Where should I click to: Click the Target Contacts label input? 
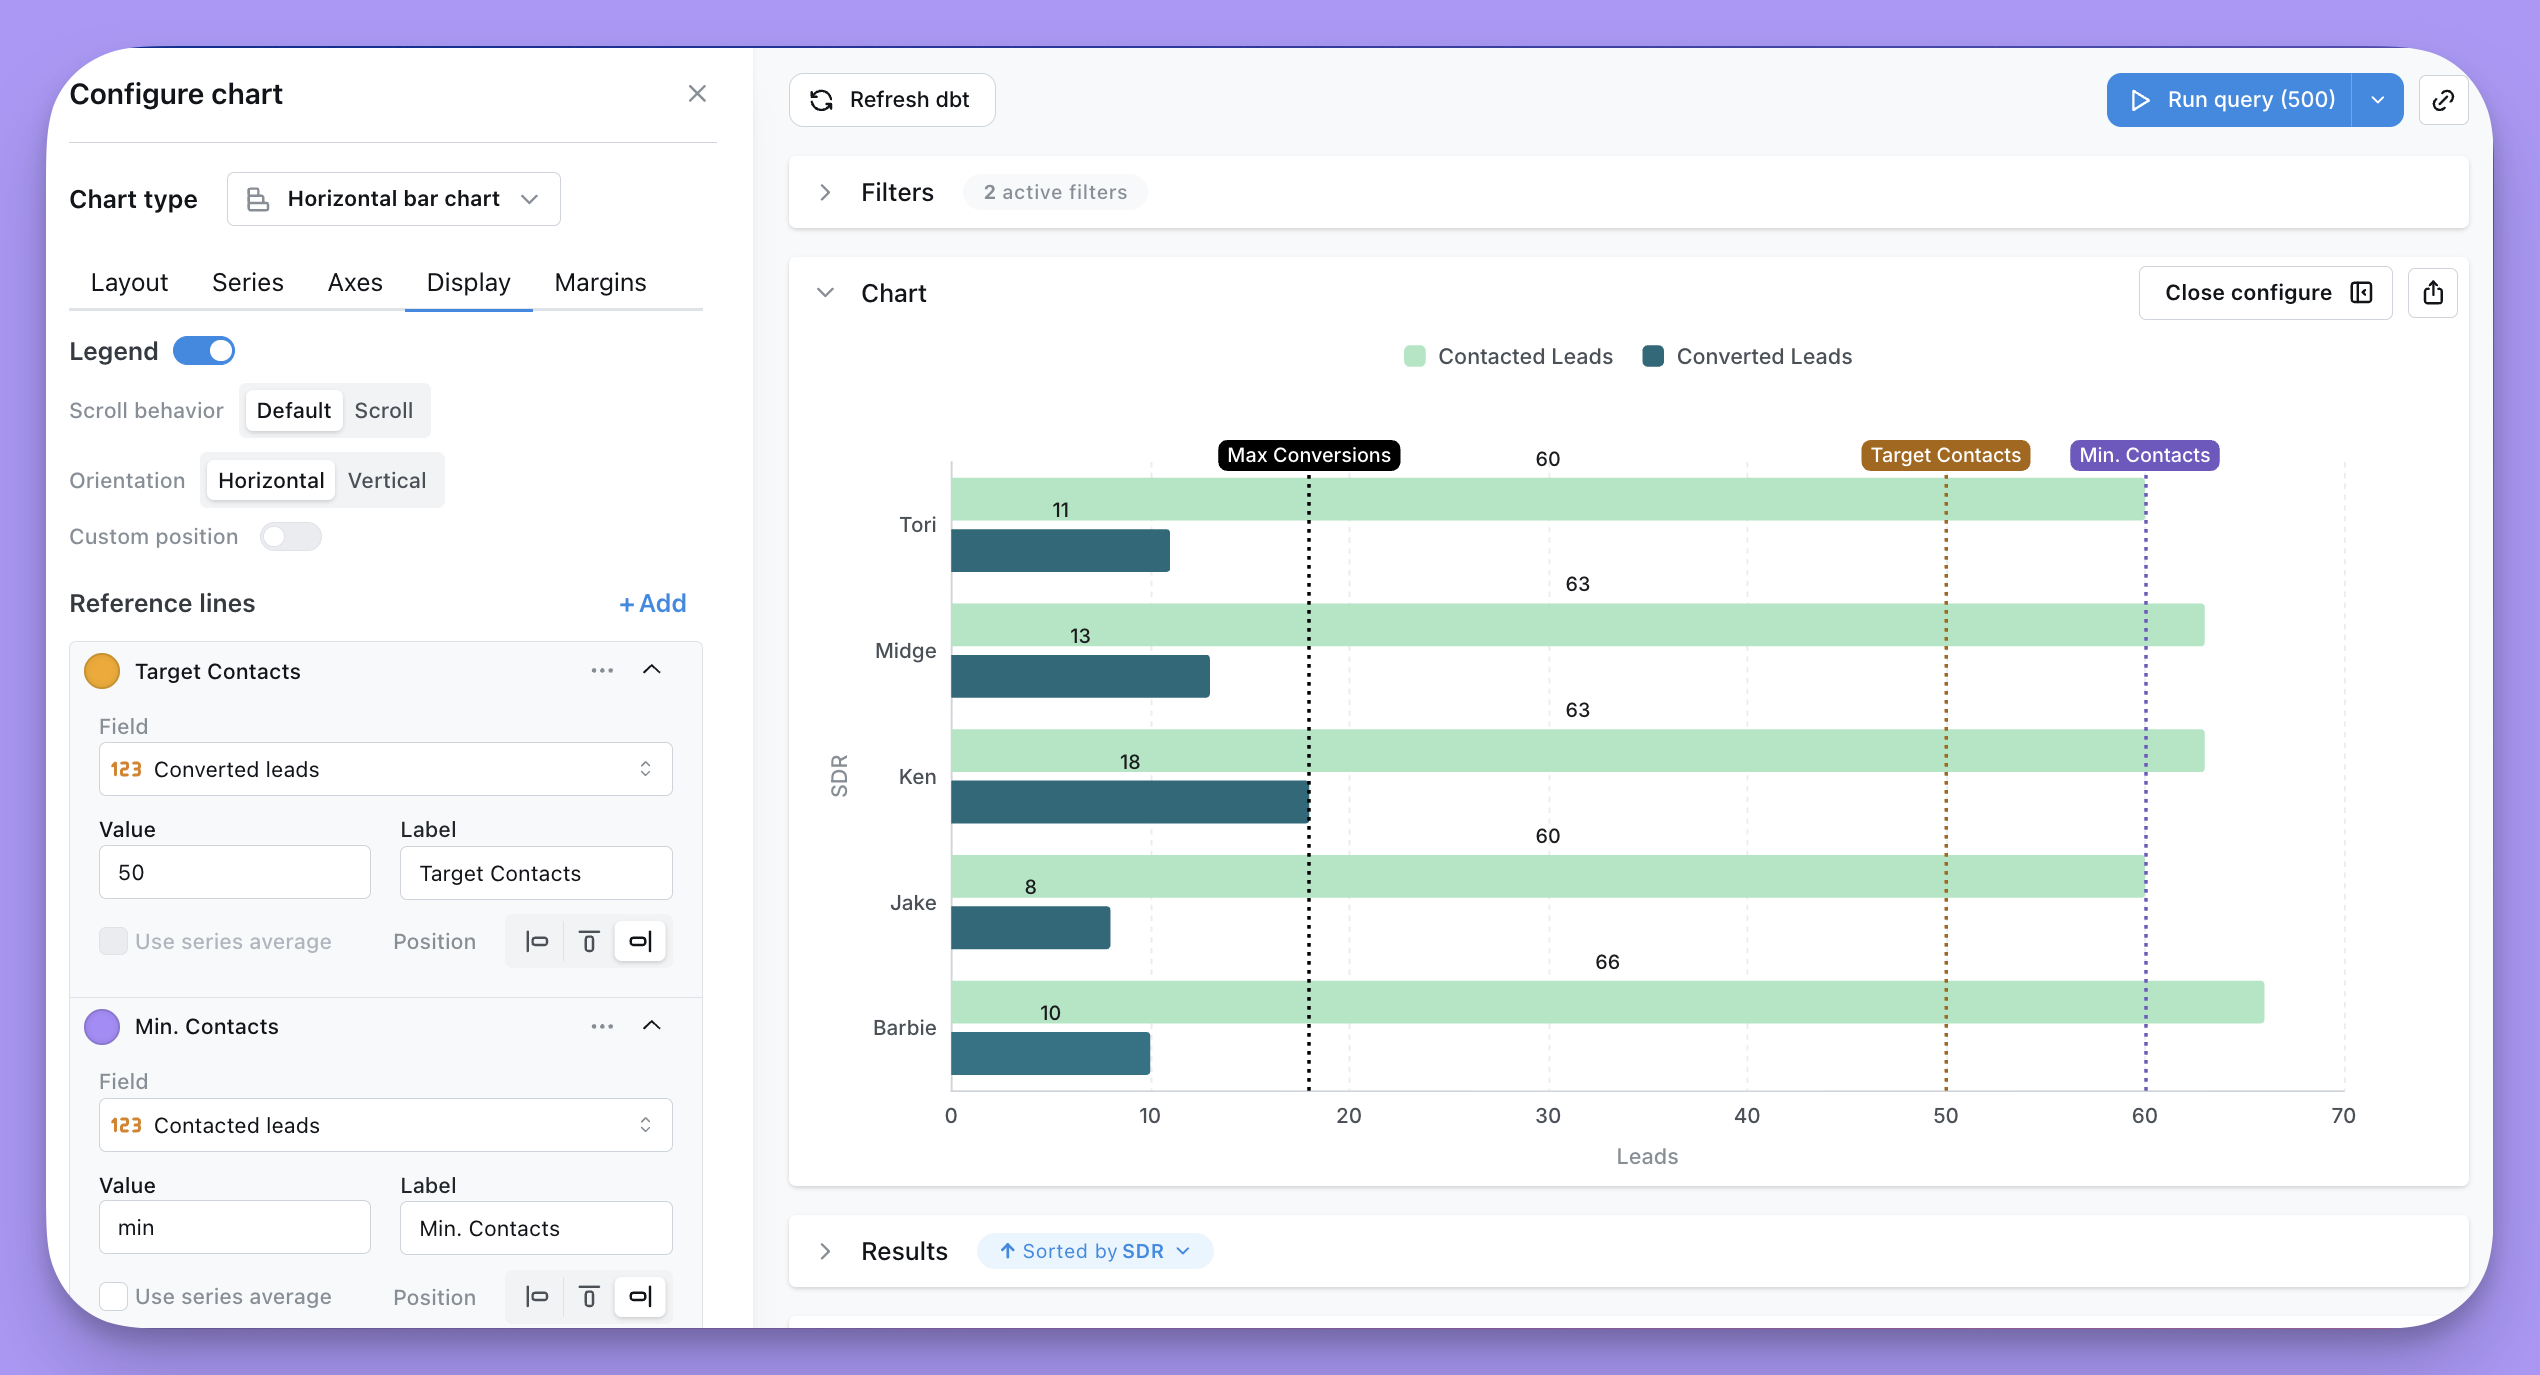(x=536, y=873)
